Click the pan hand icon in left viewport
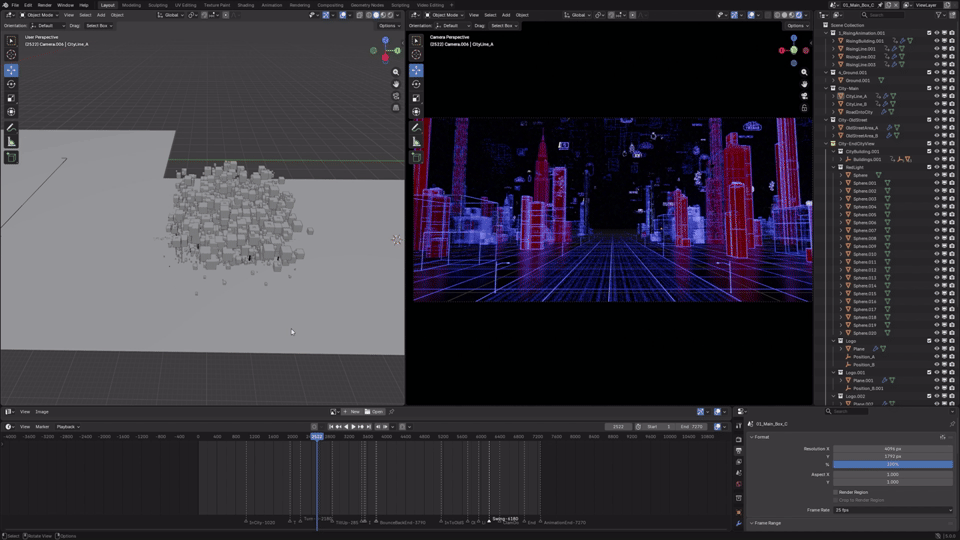Viewport: 960px width, 540px height. click(x=396, y=84)
